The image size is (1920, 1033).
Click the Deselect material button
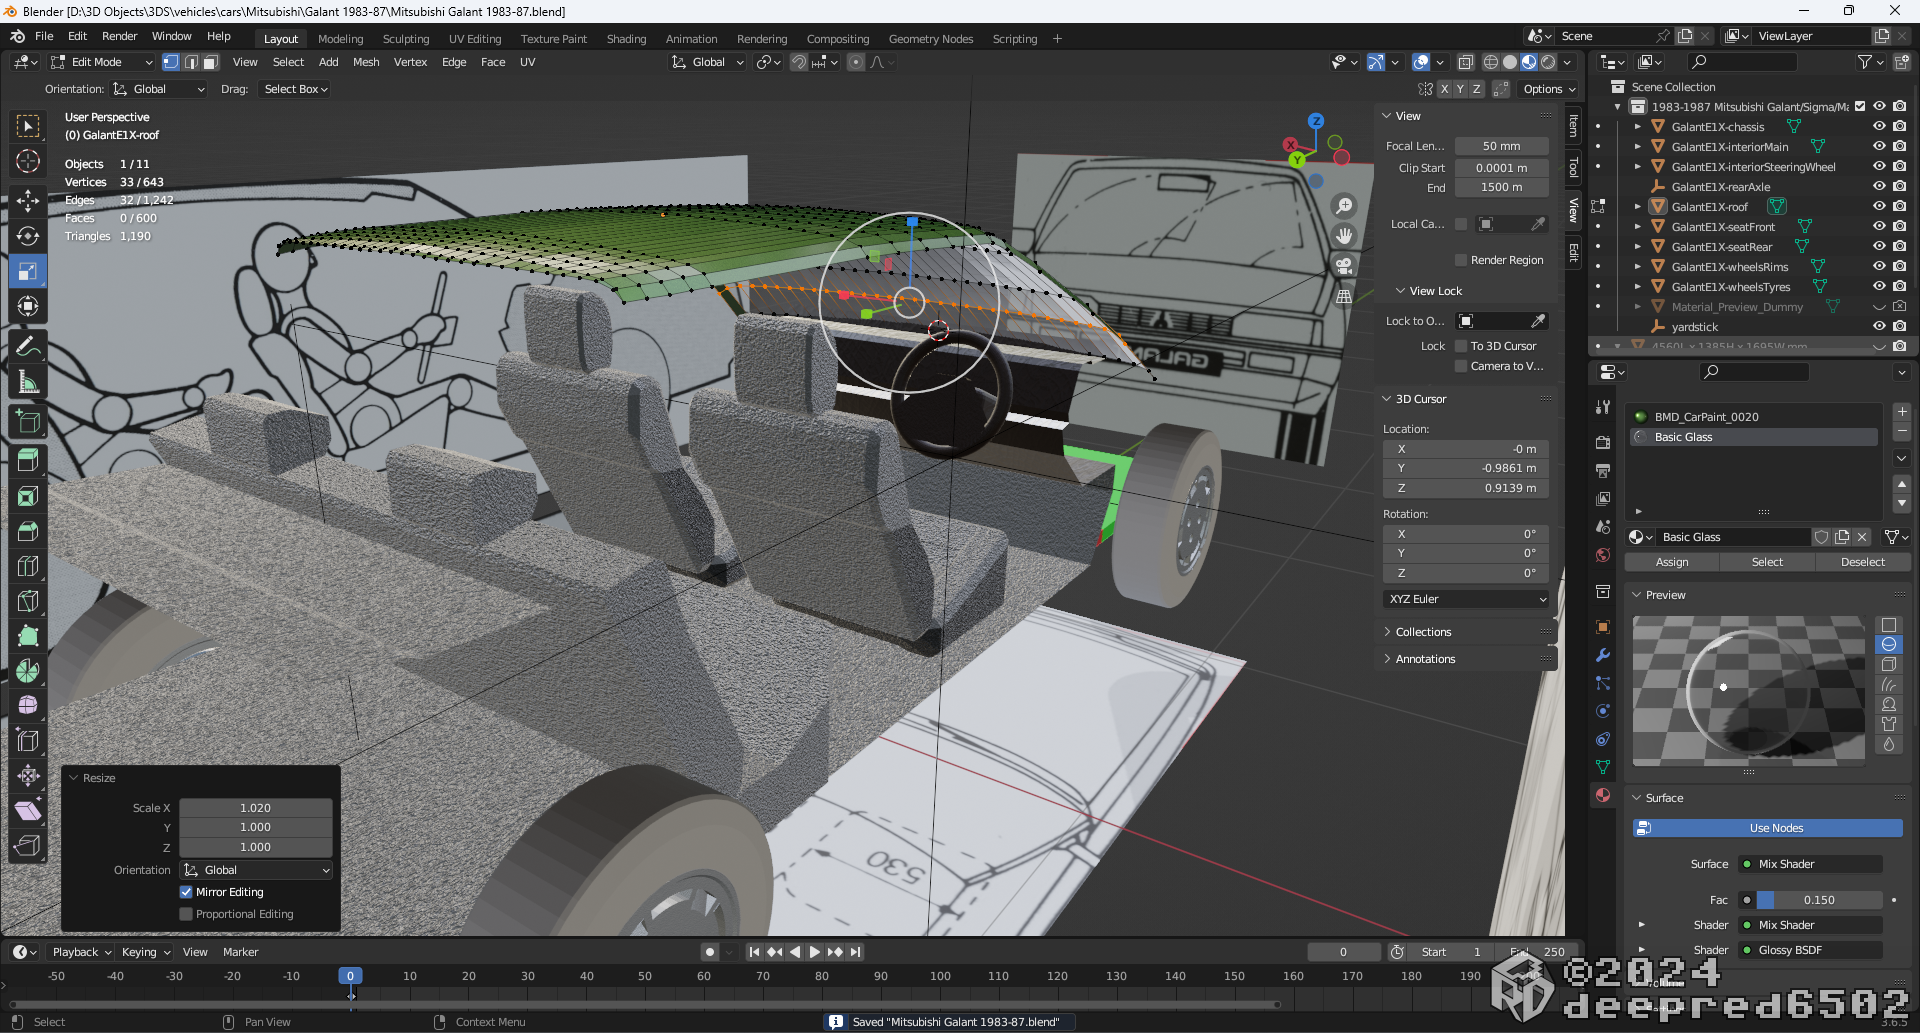tap(1862, 562)
